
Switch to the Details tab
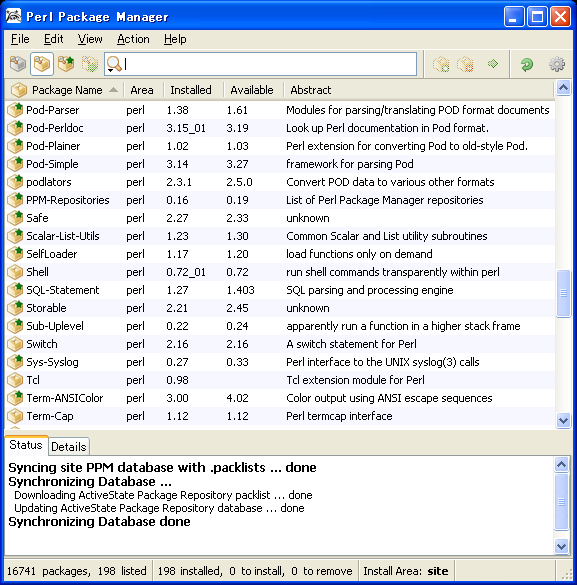click(x=69, y=447)
